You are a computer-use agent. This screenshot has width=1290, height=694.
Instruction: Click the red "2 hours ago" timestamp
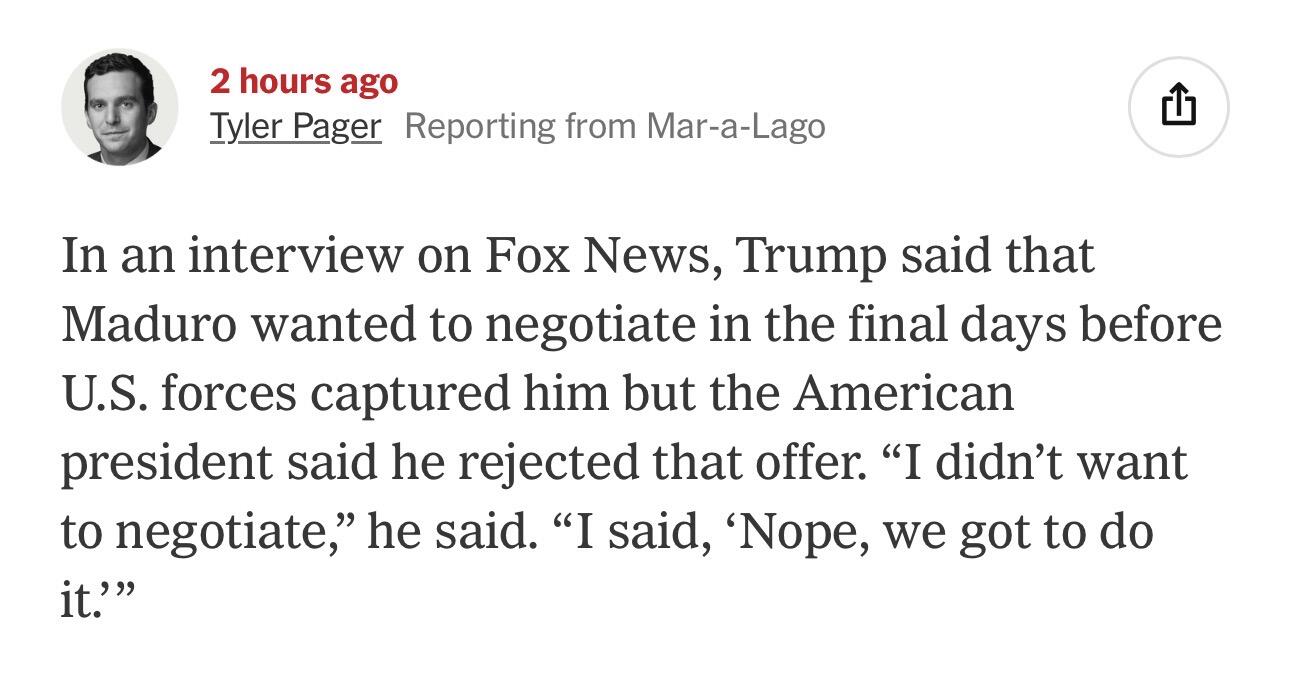tap(303, 81)
